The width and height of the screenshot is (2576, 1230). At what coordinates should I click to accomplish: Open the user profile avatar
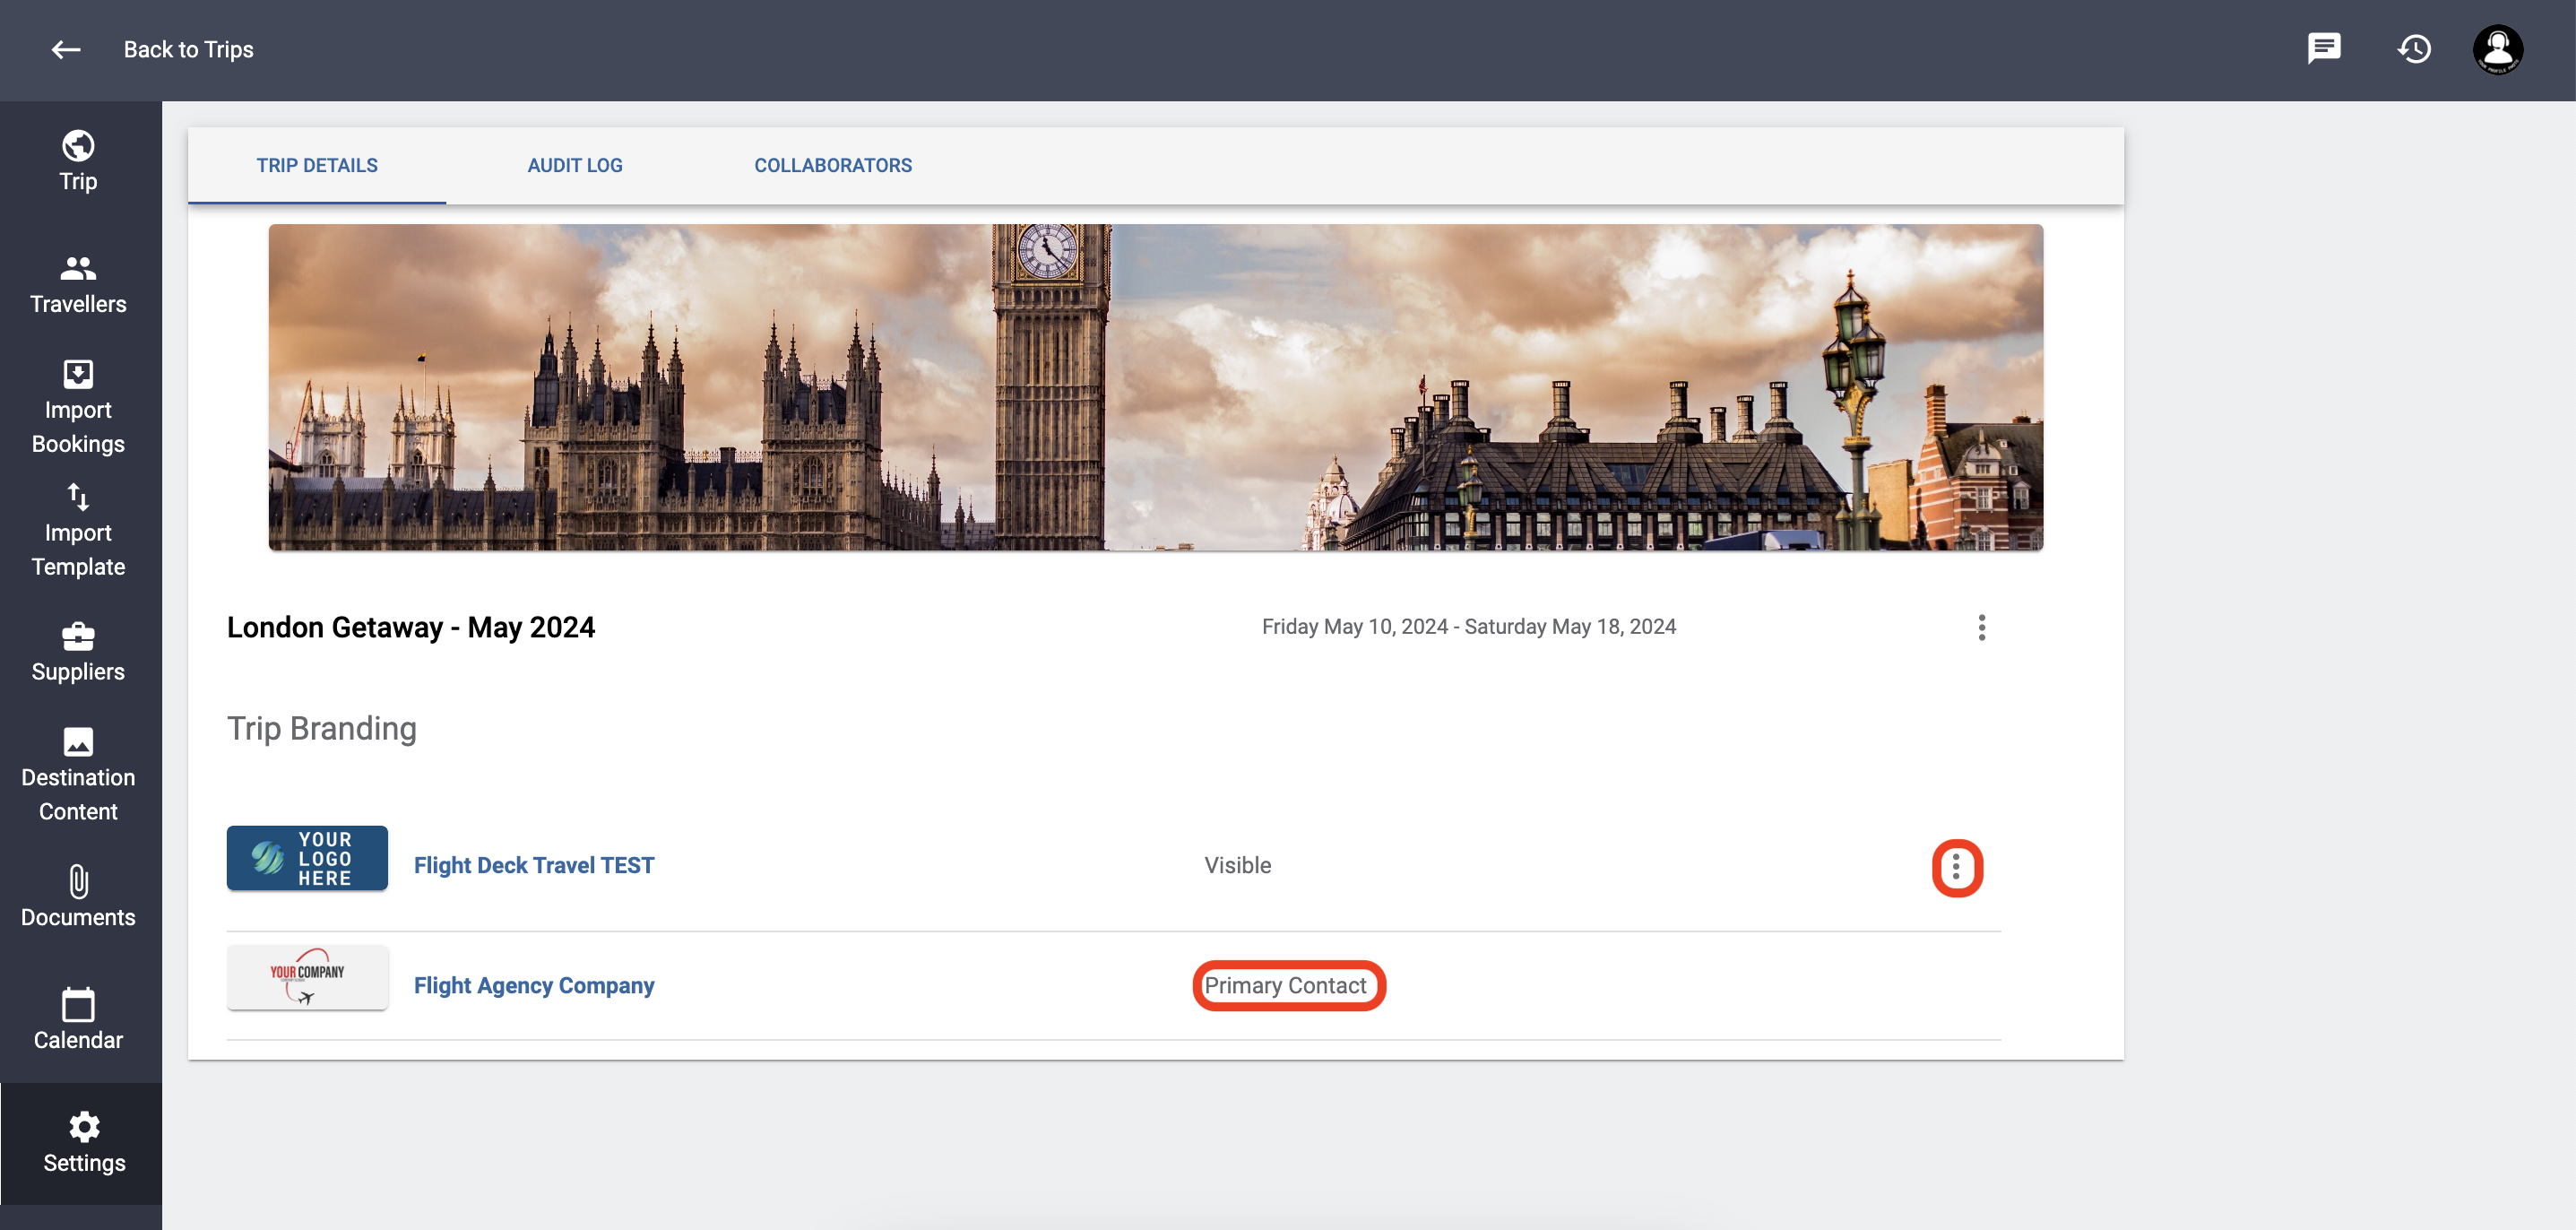click(x=2498, y=49)
